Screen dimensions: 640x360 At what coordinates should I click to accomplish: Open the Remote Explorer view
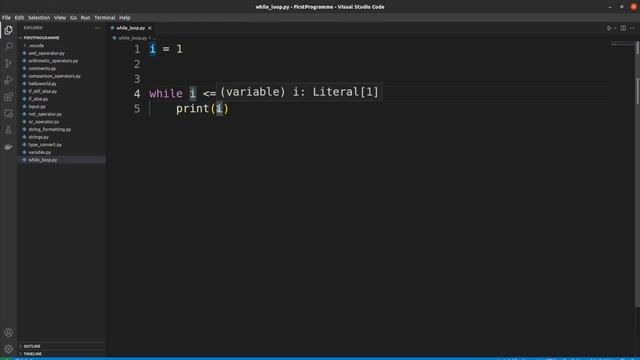tap(8, 113)
